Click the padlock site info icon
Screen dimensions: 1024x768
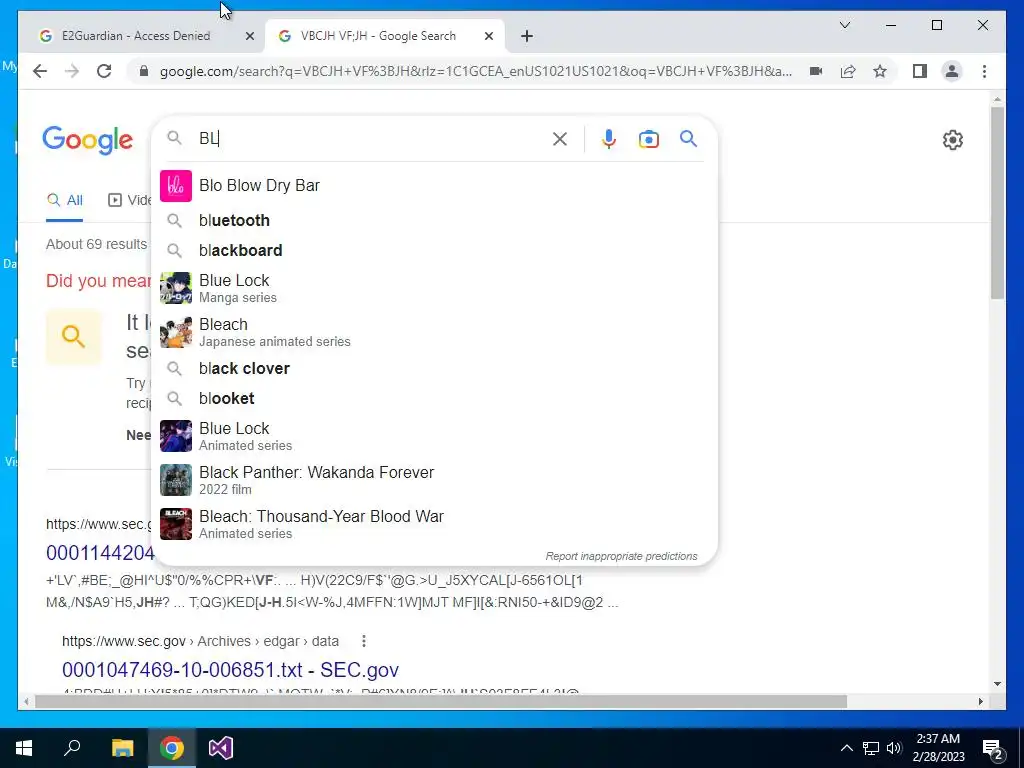[x=144, y=71]
